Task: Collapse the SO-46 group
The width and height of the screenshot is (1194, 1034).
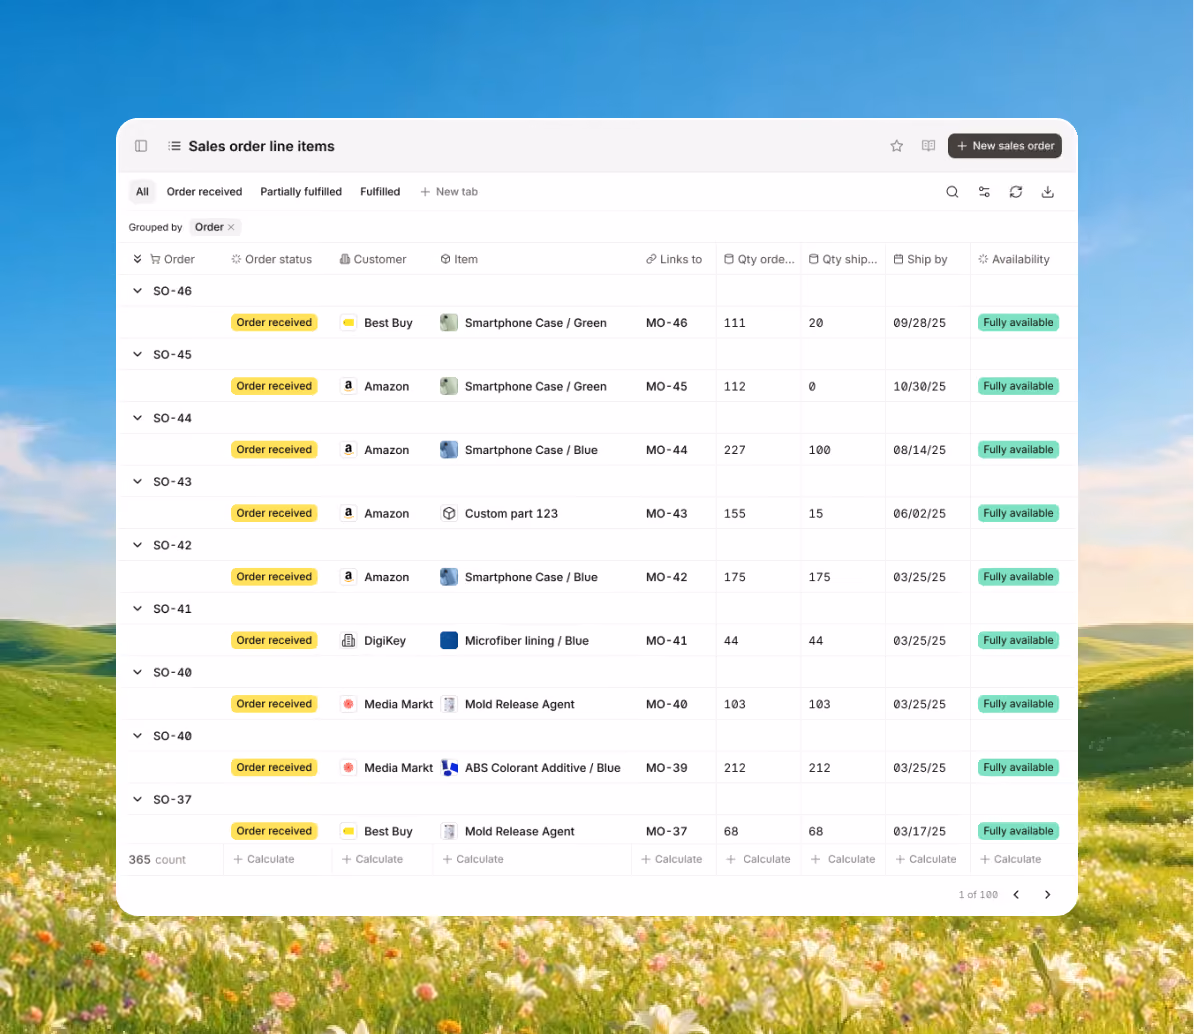Action: [x=137, y=291]
